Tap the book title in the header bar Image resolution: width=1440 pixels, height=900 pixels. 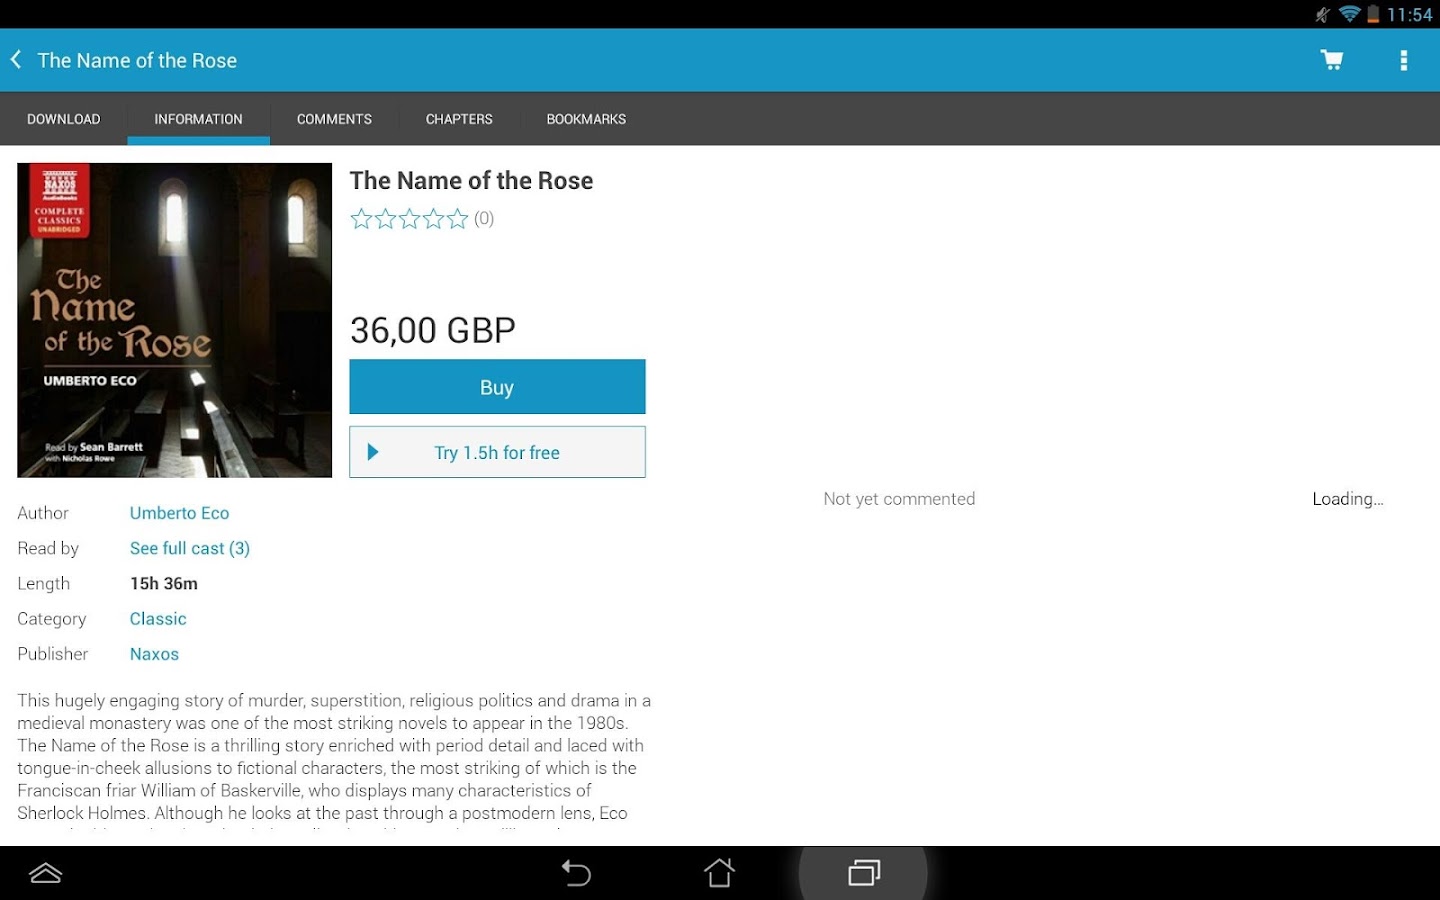[137, 60]
